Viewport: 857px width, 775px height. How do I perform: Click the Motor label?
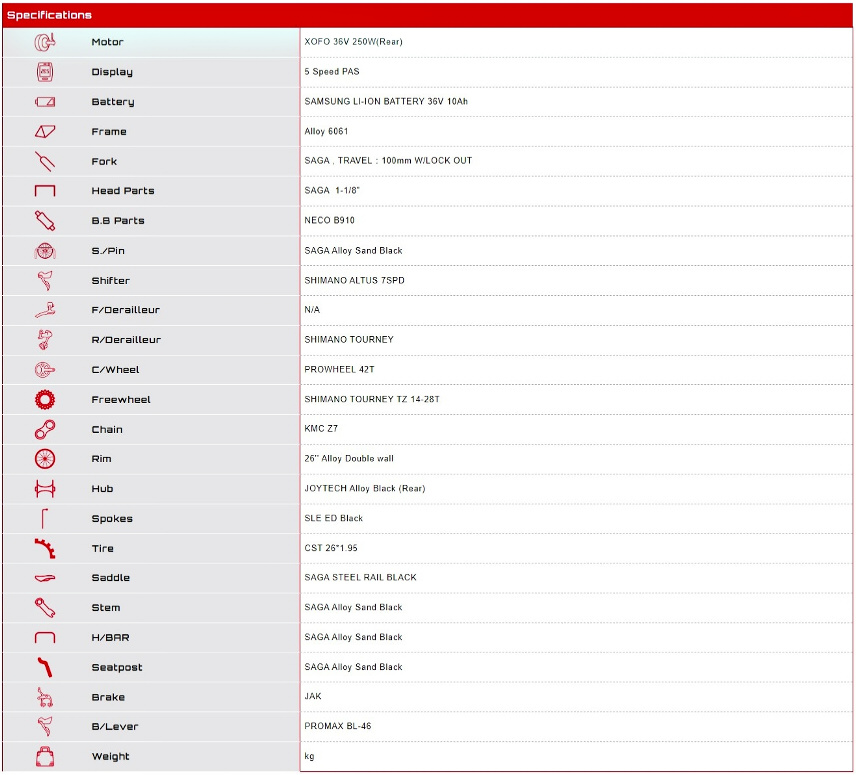(x=107, y=42)
